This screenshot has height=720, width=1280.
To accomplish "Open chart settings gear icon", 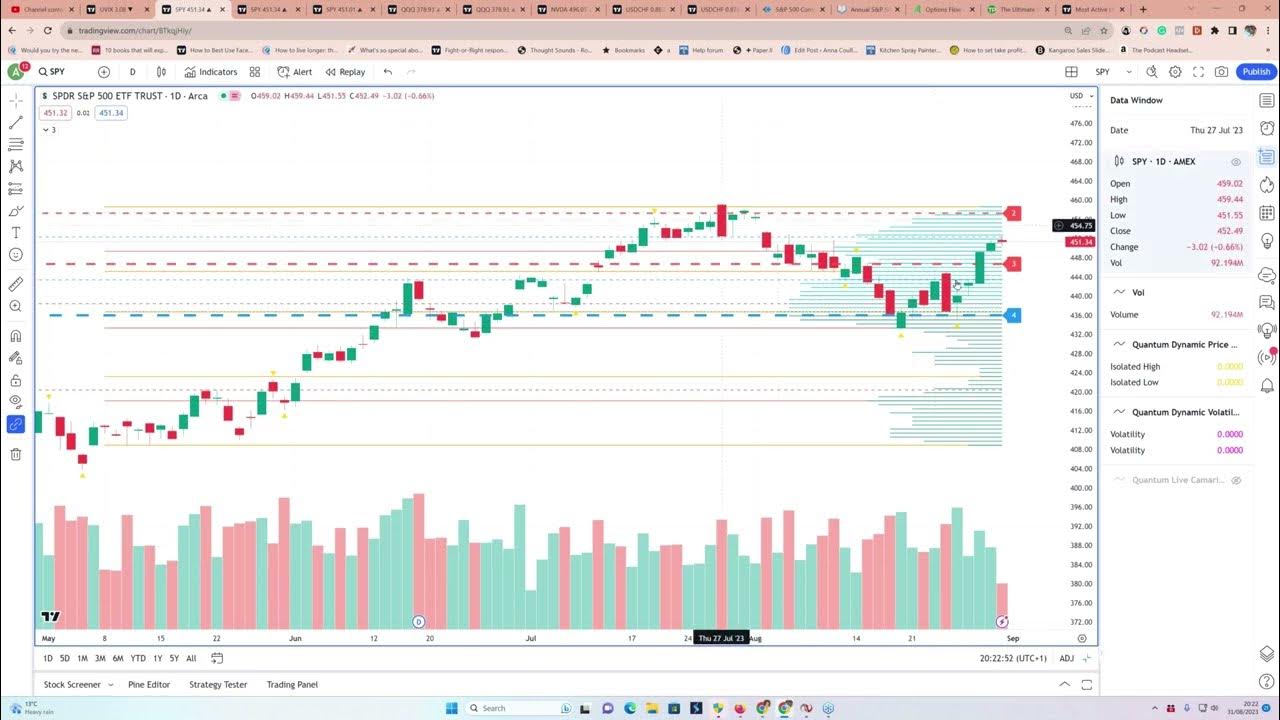I will (1175, 72).
